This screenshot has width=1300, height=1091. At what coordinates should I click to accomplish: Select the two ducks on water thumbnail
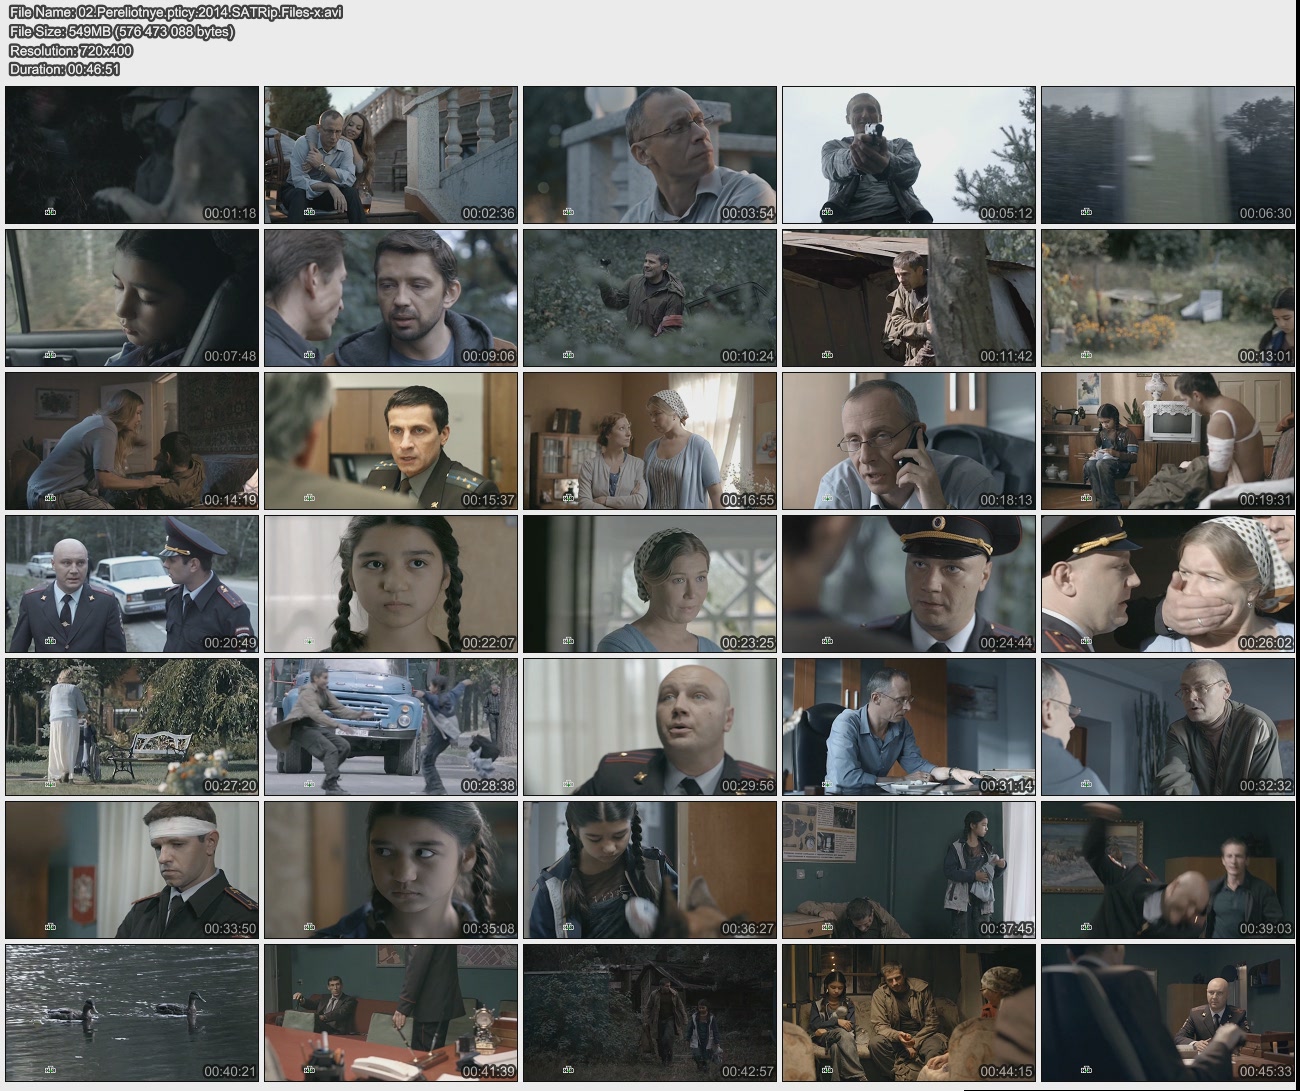132,1012
